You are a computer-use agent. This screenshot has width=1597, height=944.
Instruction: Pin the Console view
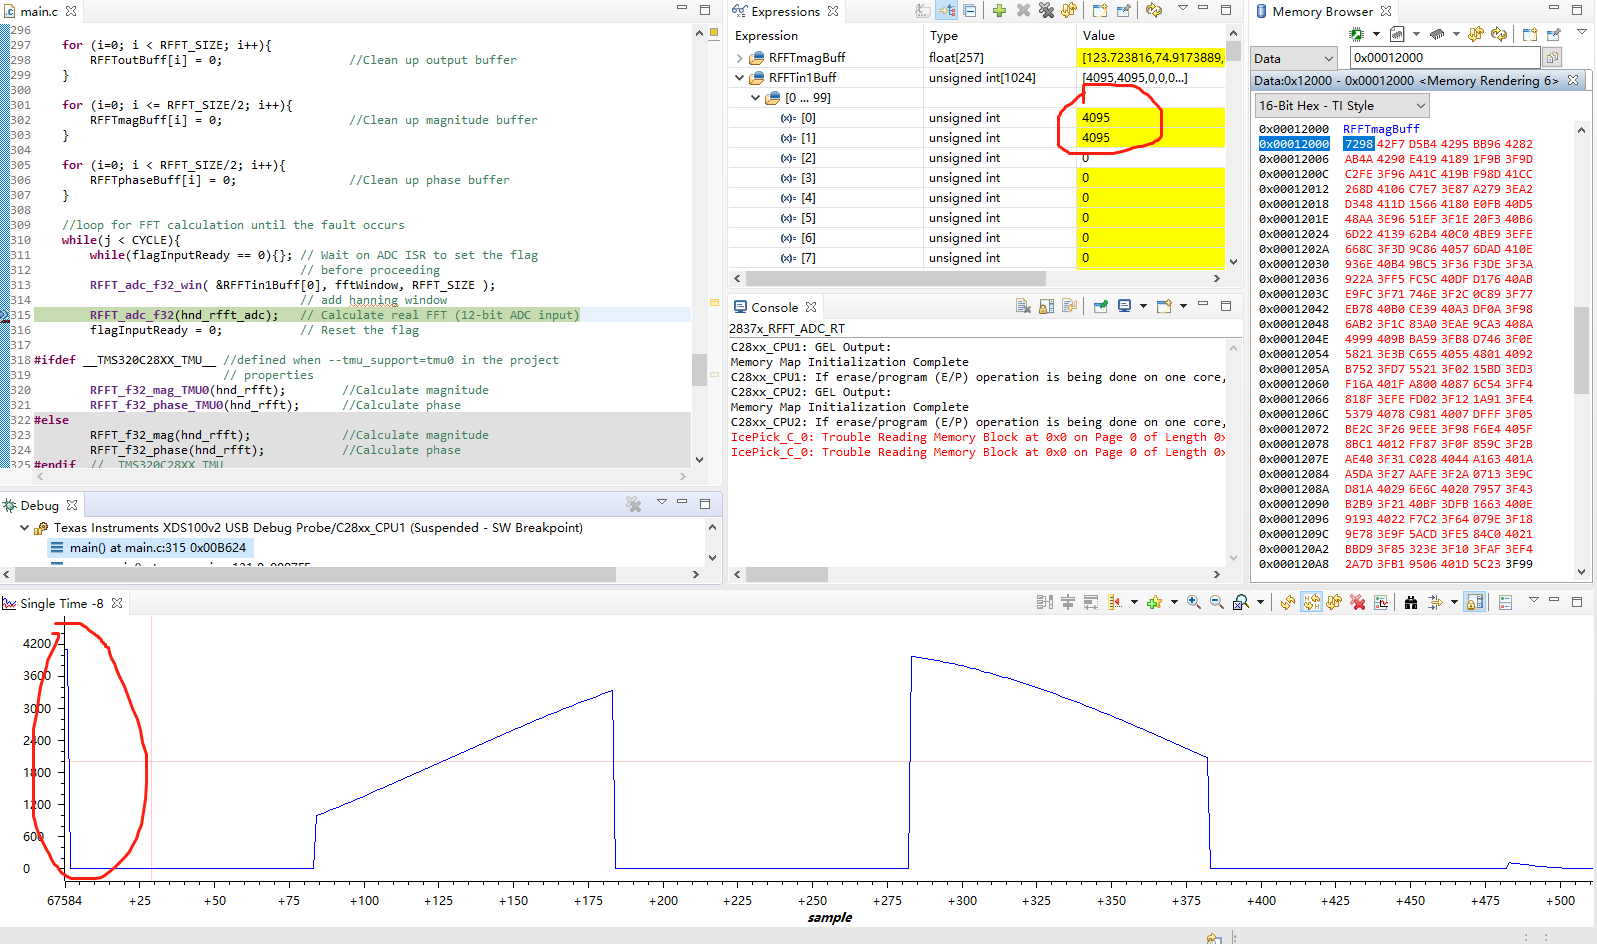tap(1100, 307)
